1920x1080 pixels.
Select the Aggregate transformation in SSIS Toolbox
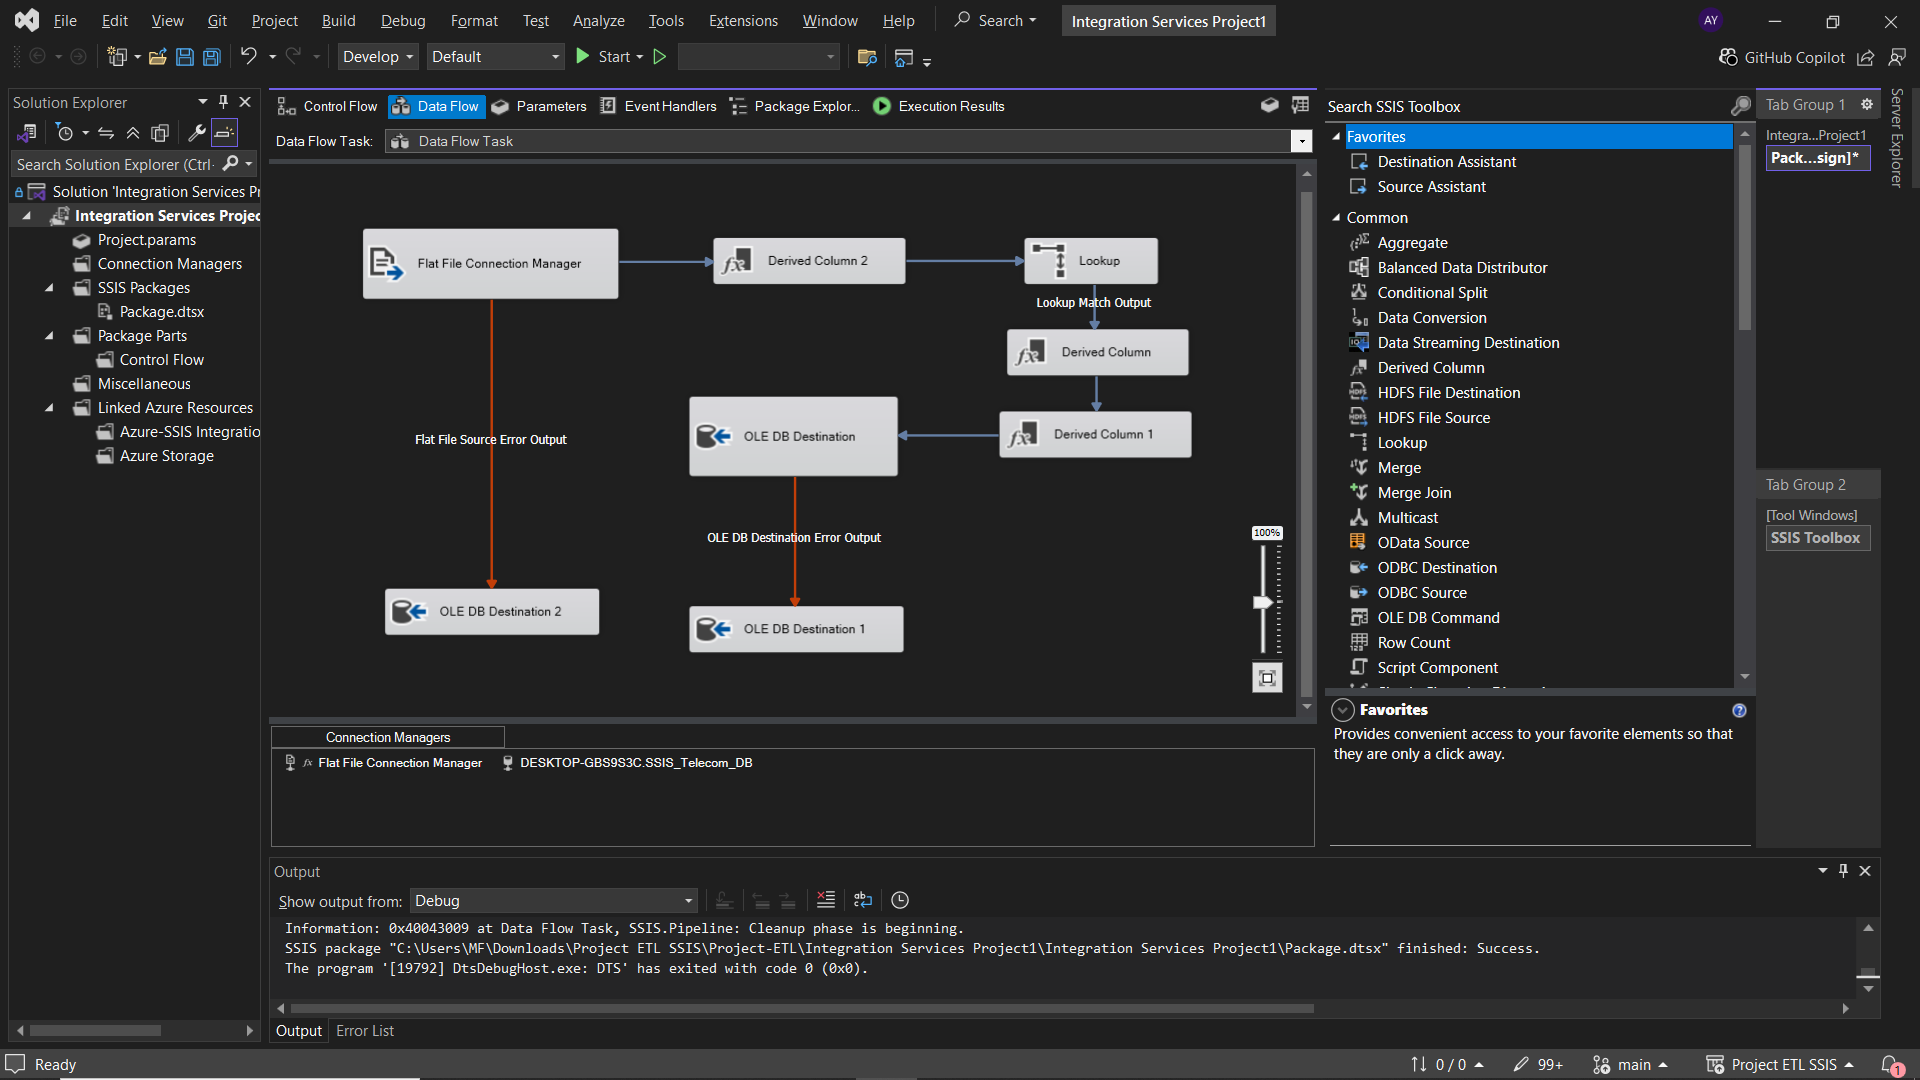(1411, 242)
